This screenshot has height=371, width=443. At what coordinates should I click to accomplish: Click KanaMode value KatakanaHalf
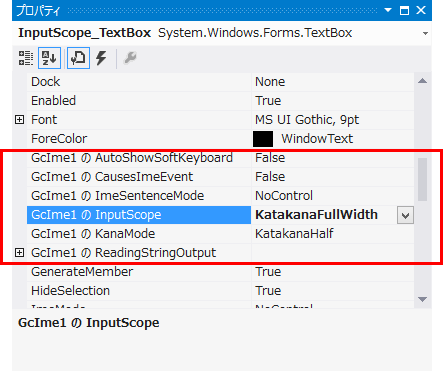click(x=294, y=234)
